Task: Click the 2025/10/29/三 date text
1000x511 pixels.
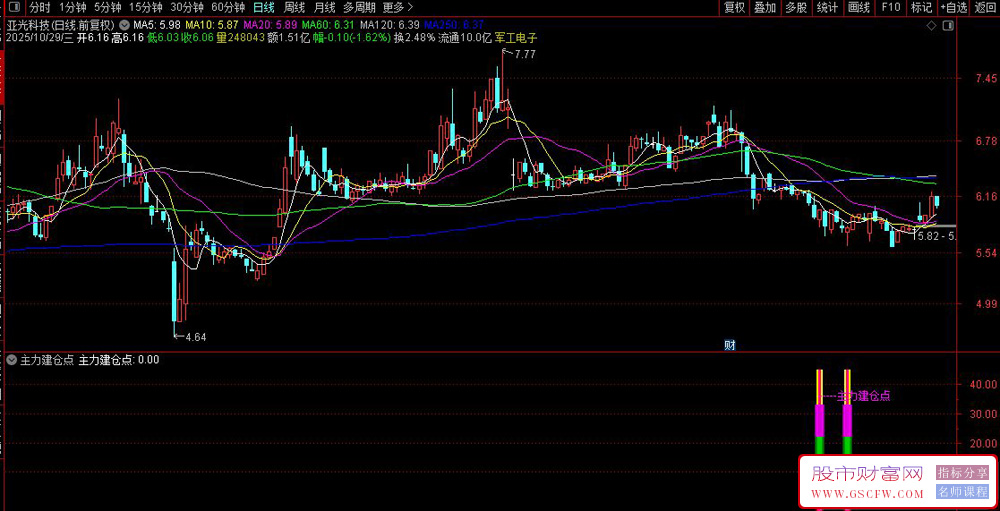Action: (38, 38)
